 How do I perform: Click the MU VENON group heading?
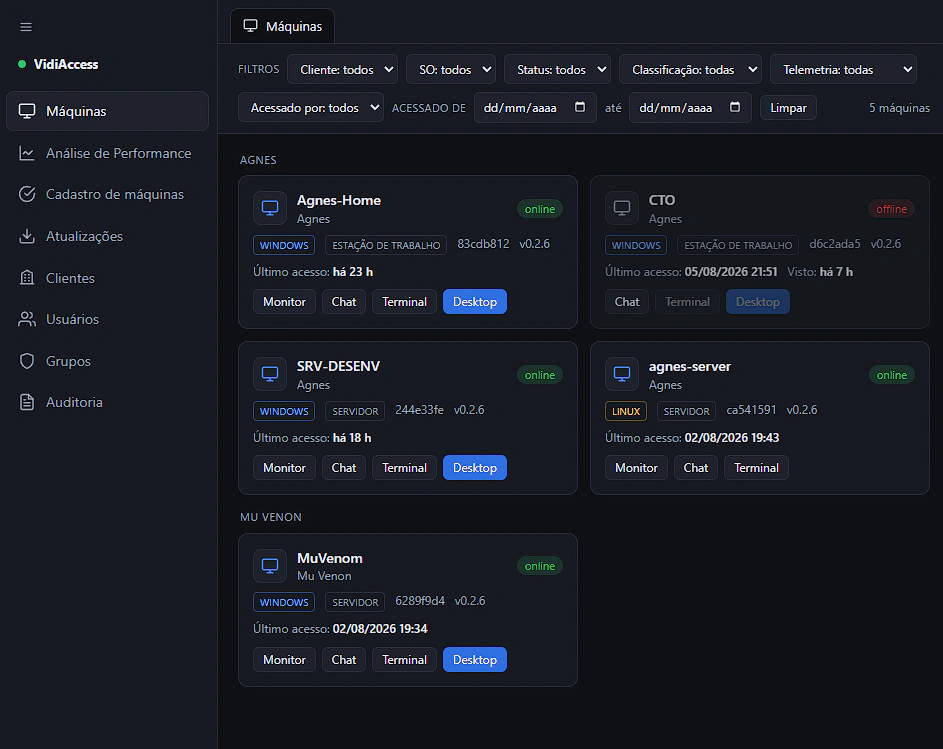(x=271, y=517)
